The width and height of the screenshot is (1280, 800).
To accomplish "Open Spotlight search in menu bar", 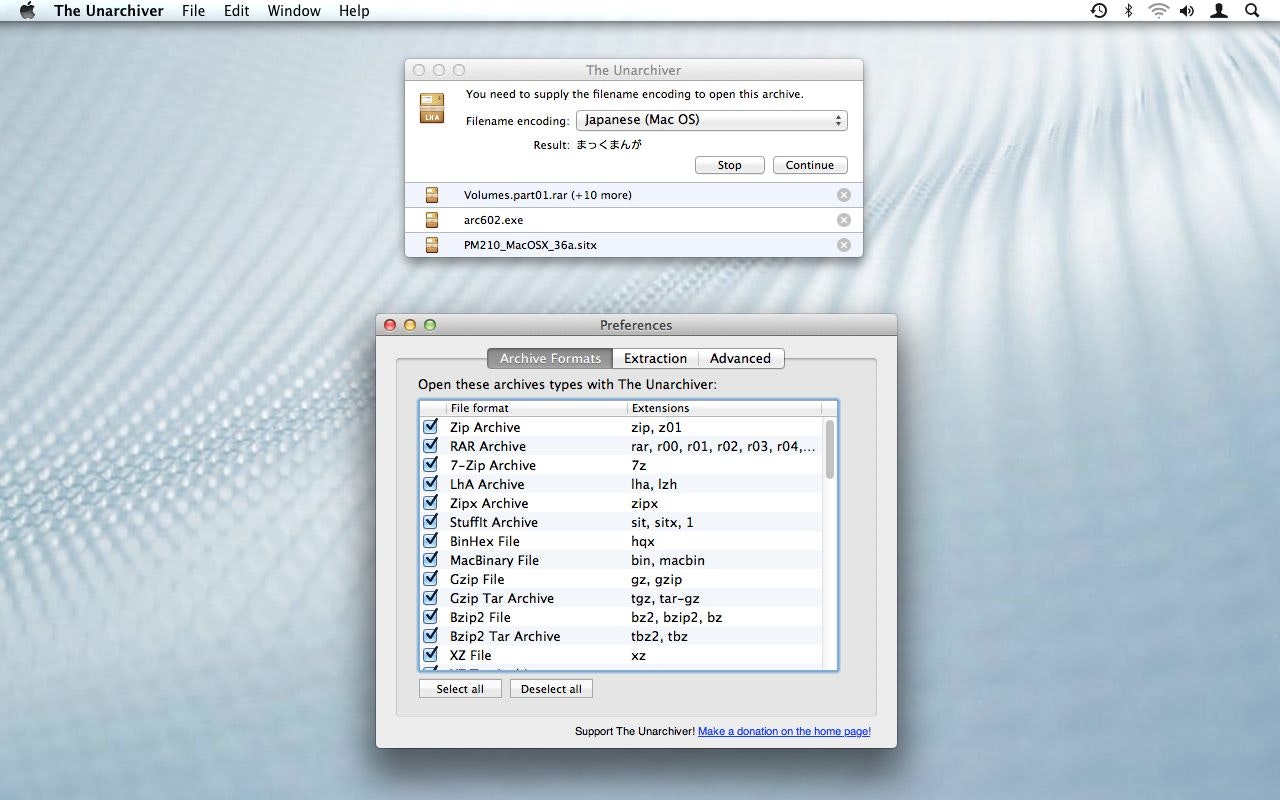I will 1252,11.
